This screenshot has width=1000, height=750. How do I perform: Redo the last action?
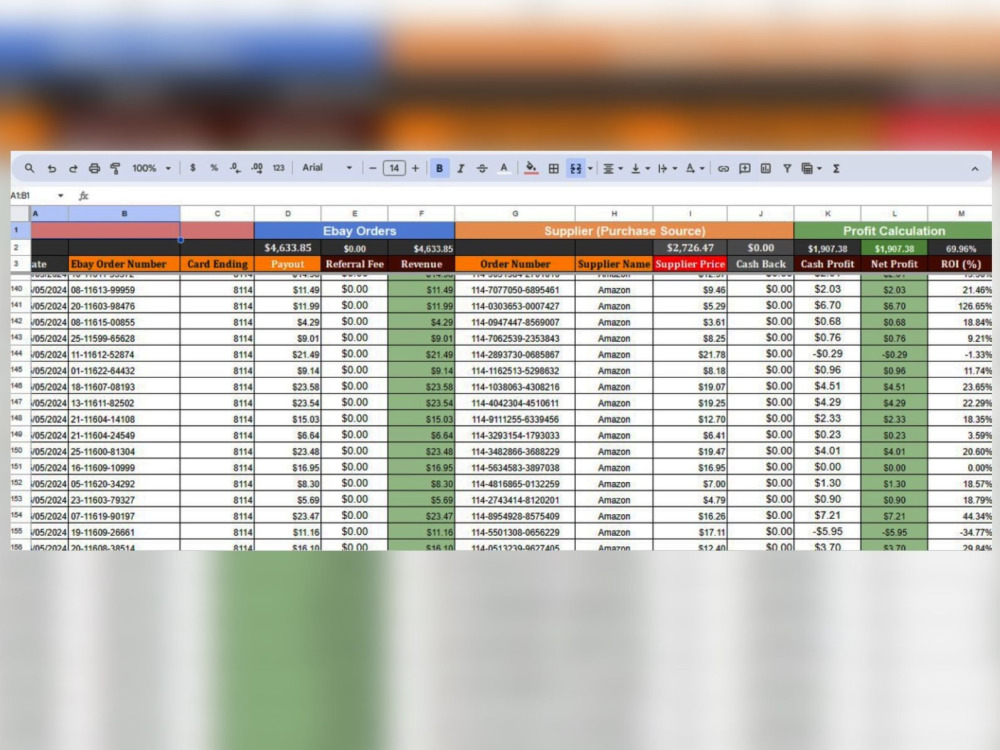tap(73, 168)
